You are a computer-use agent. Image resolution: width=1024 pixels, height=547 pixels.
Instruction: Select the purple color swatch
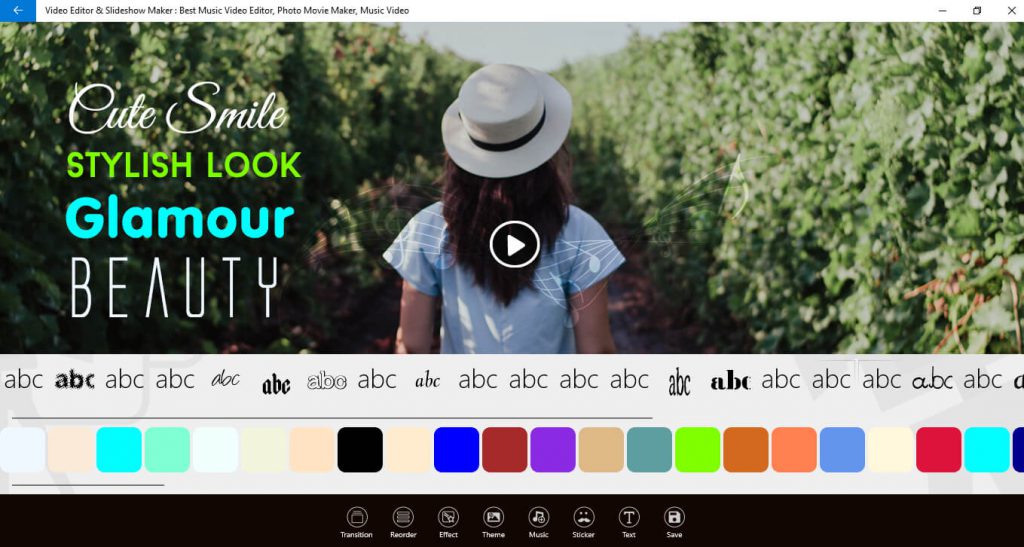(x=553, y=450)
